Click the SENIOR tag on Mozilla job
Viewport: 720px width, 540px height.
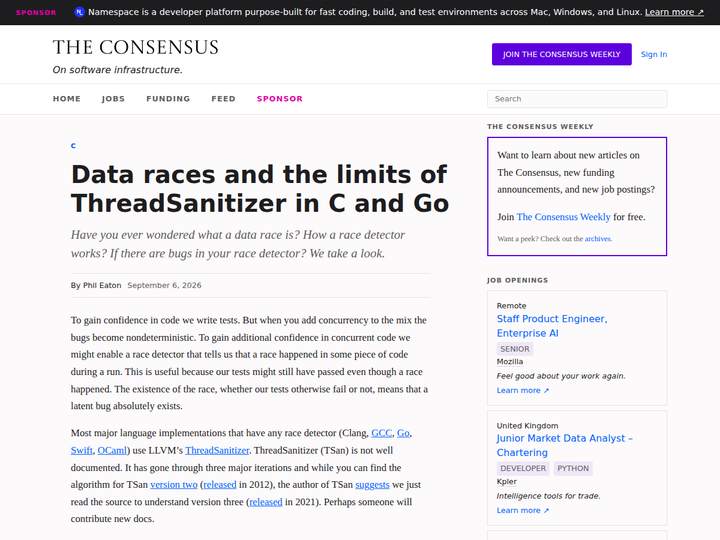[515, 349]
